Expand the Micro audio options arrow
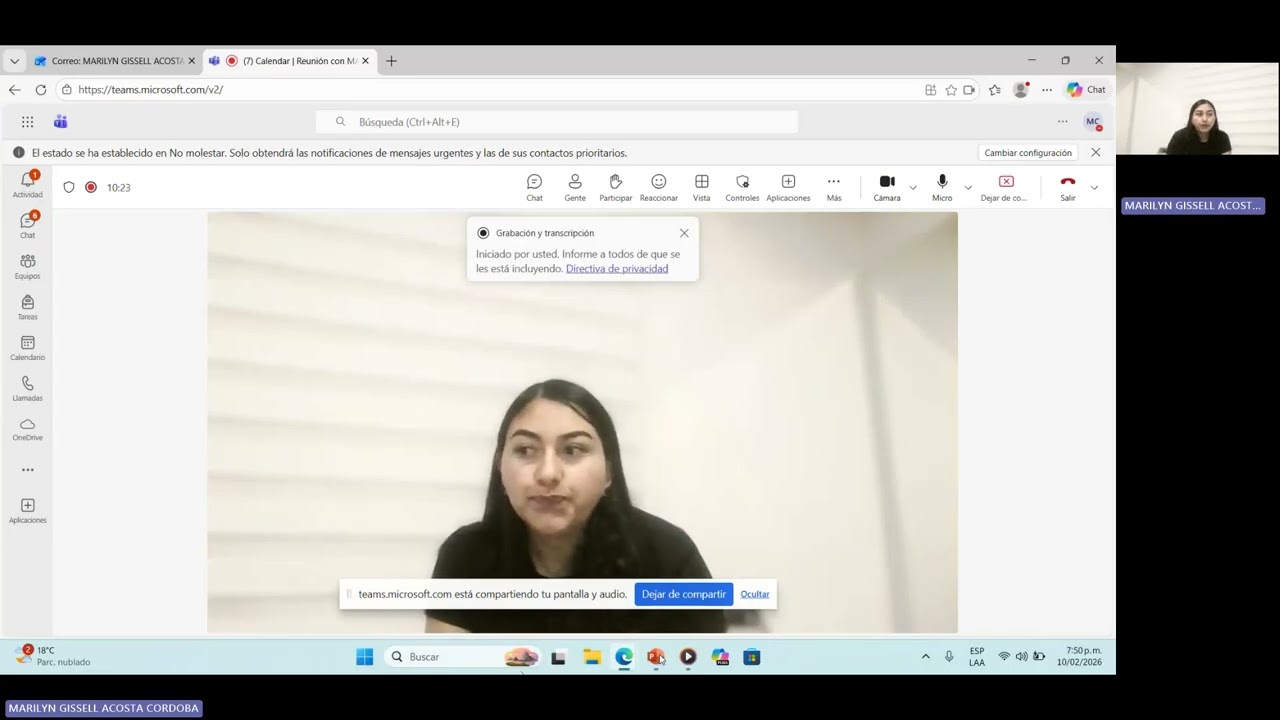The height and width of the screenshot is (720, 1280). pos(968,187)
